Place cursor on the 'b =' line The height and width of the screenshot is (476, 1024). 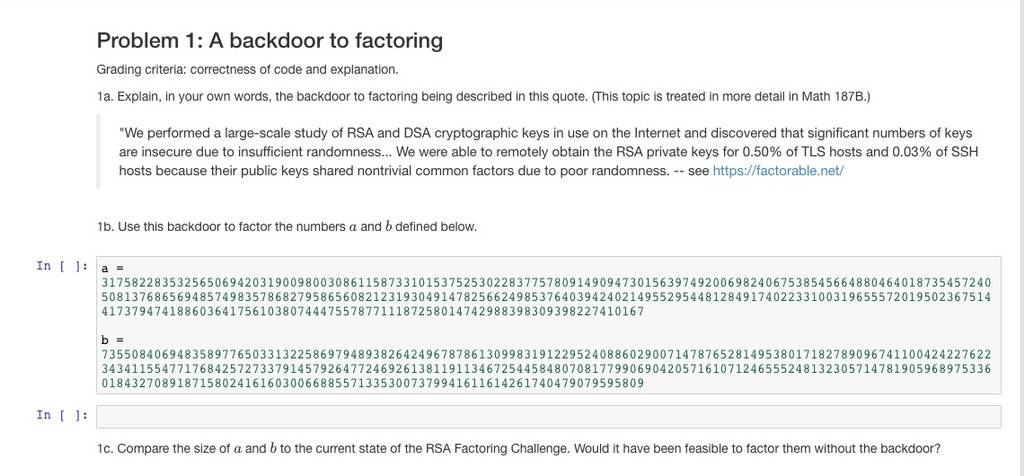tap(112, 340)
